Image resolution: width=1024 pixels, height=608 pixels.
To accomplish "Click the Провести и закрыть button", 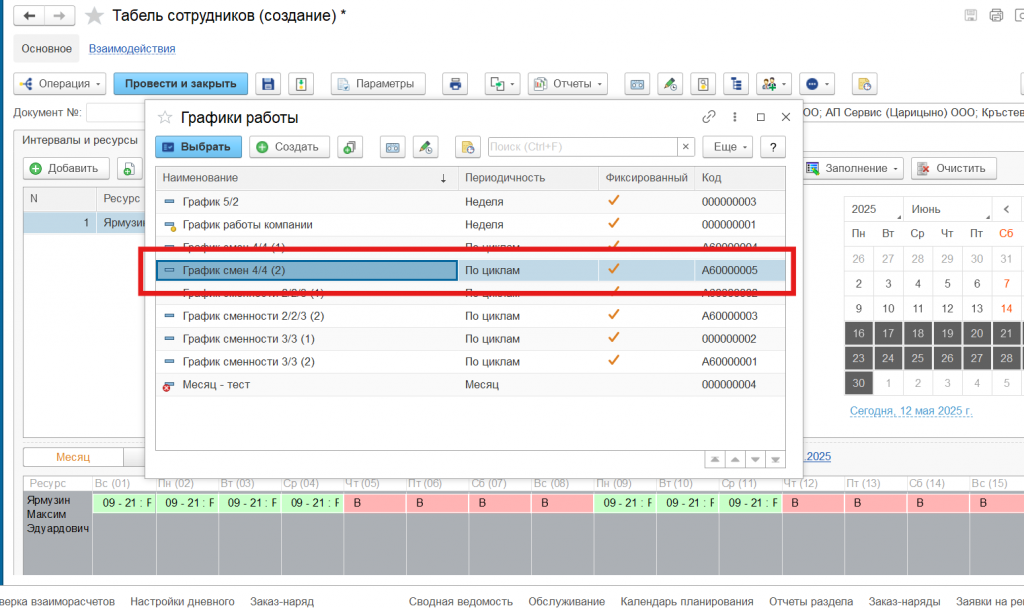I will click(181, 84).
